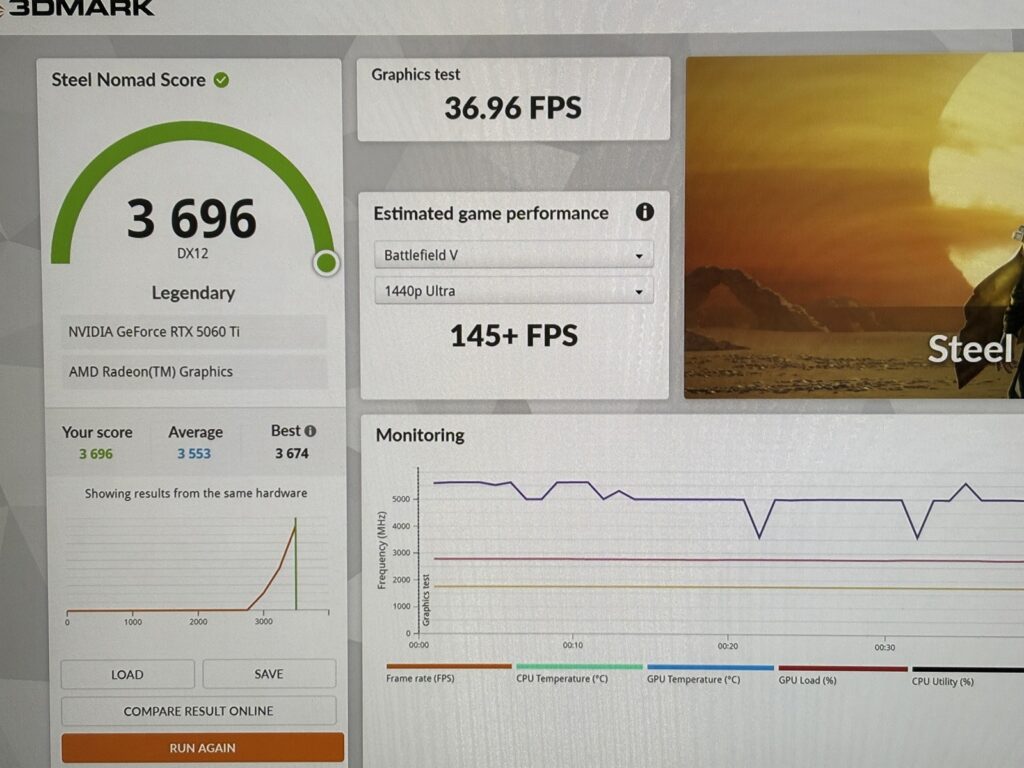Start the benchmark with RUN AGAIN
This screenshot has height=768, width=1024.
pos(202,747)
